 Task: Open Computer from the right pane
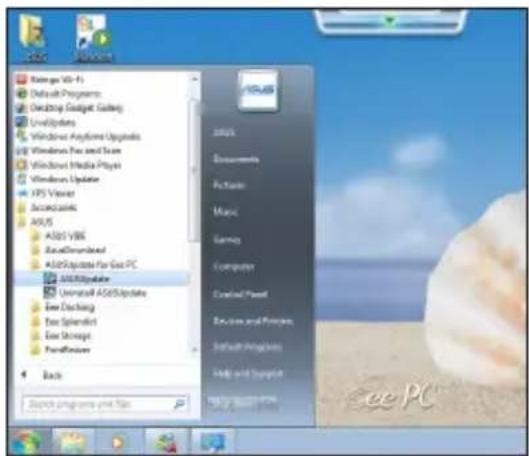(x=234, y=266)
